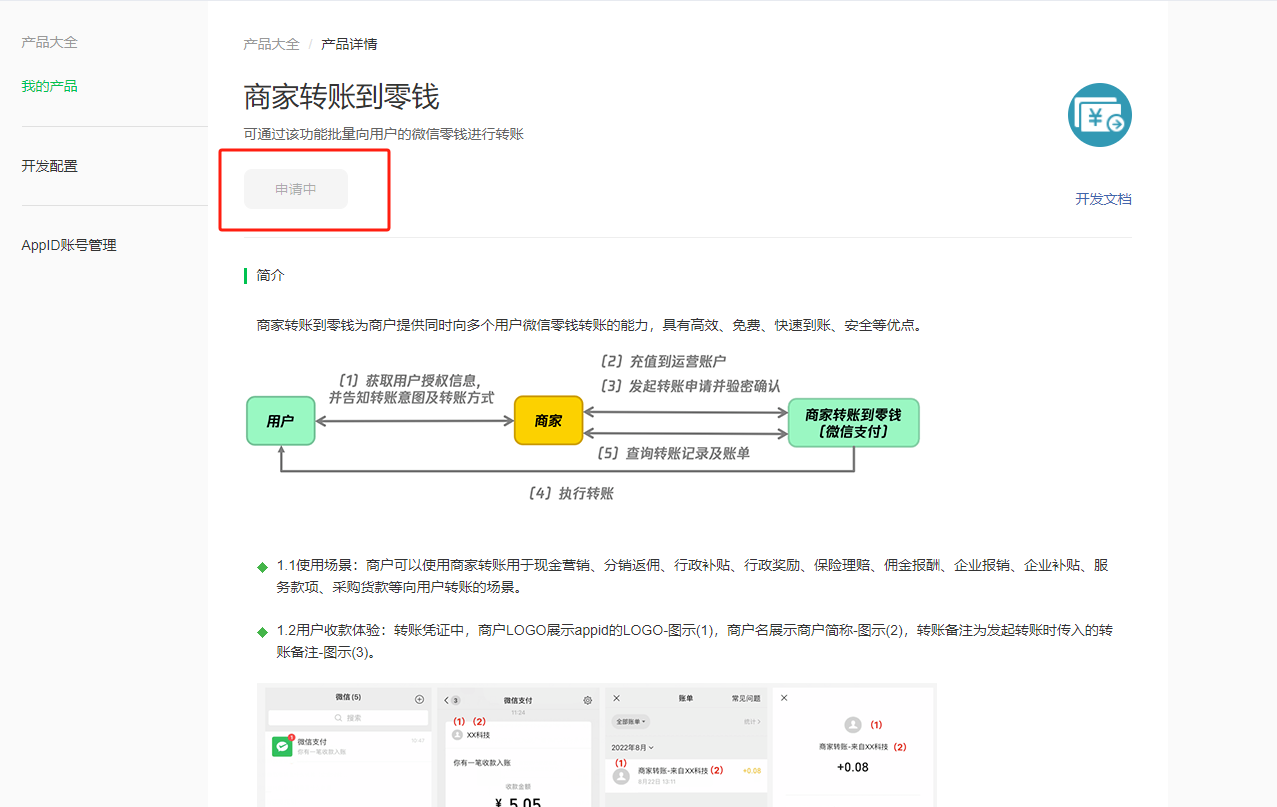Viewport: 1277px width, 807px height.
Task: Click diagram label (3) 发起转账申请并验密确认
Action: (x=689, y=386)
